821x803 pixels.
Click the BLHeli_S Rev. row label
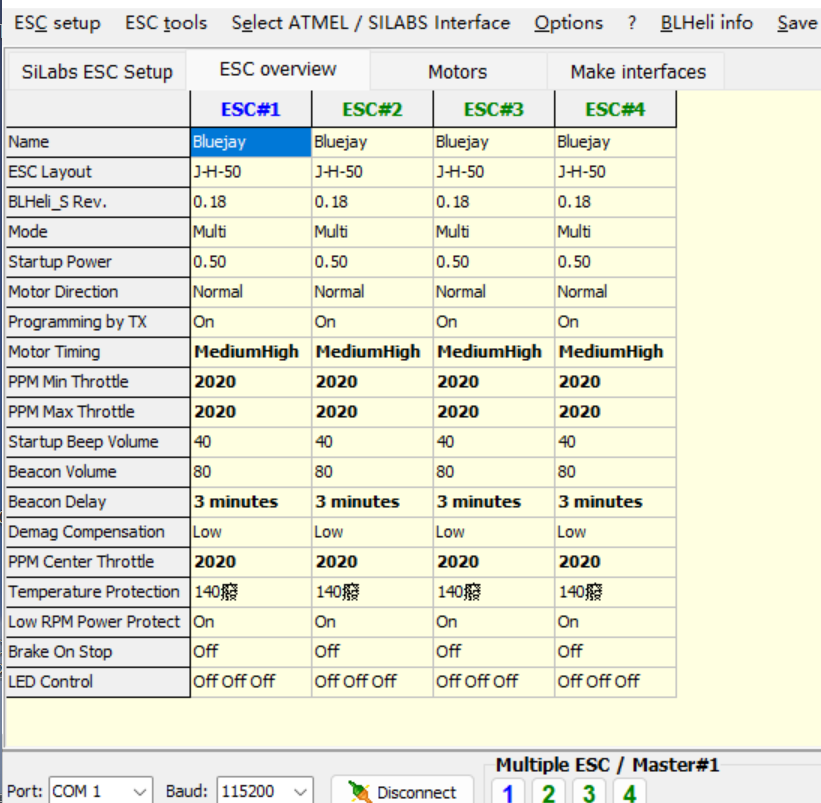98,202
